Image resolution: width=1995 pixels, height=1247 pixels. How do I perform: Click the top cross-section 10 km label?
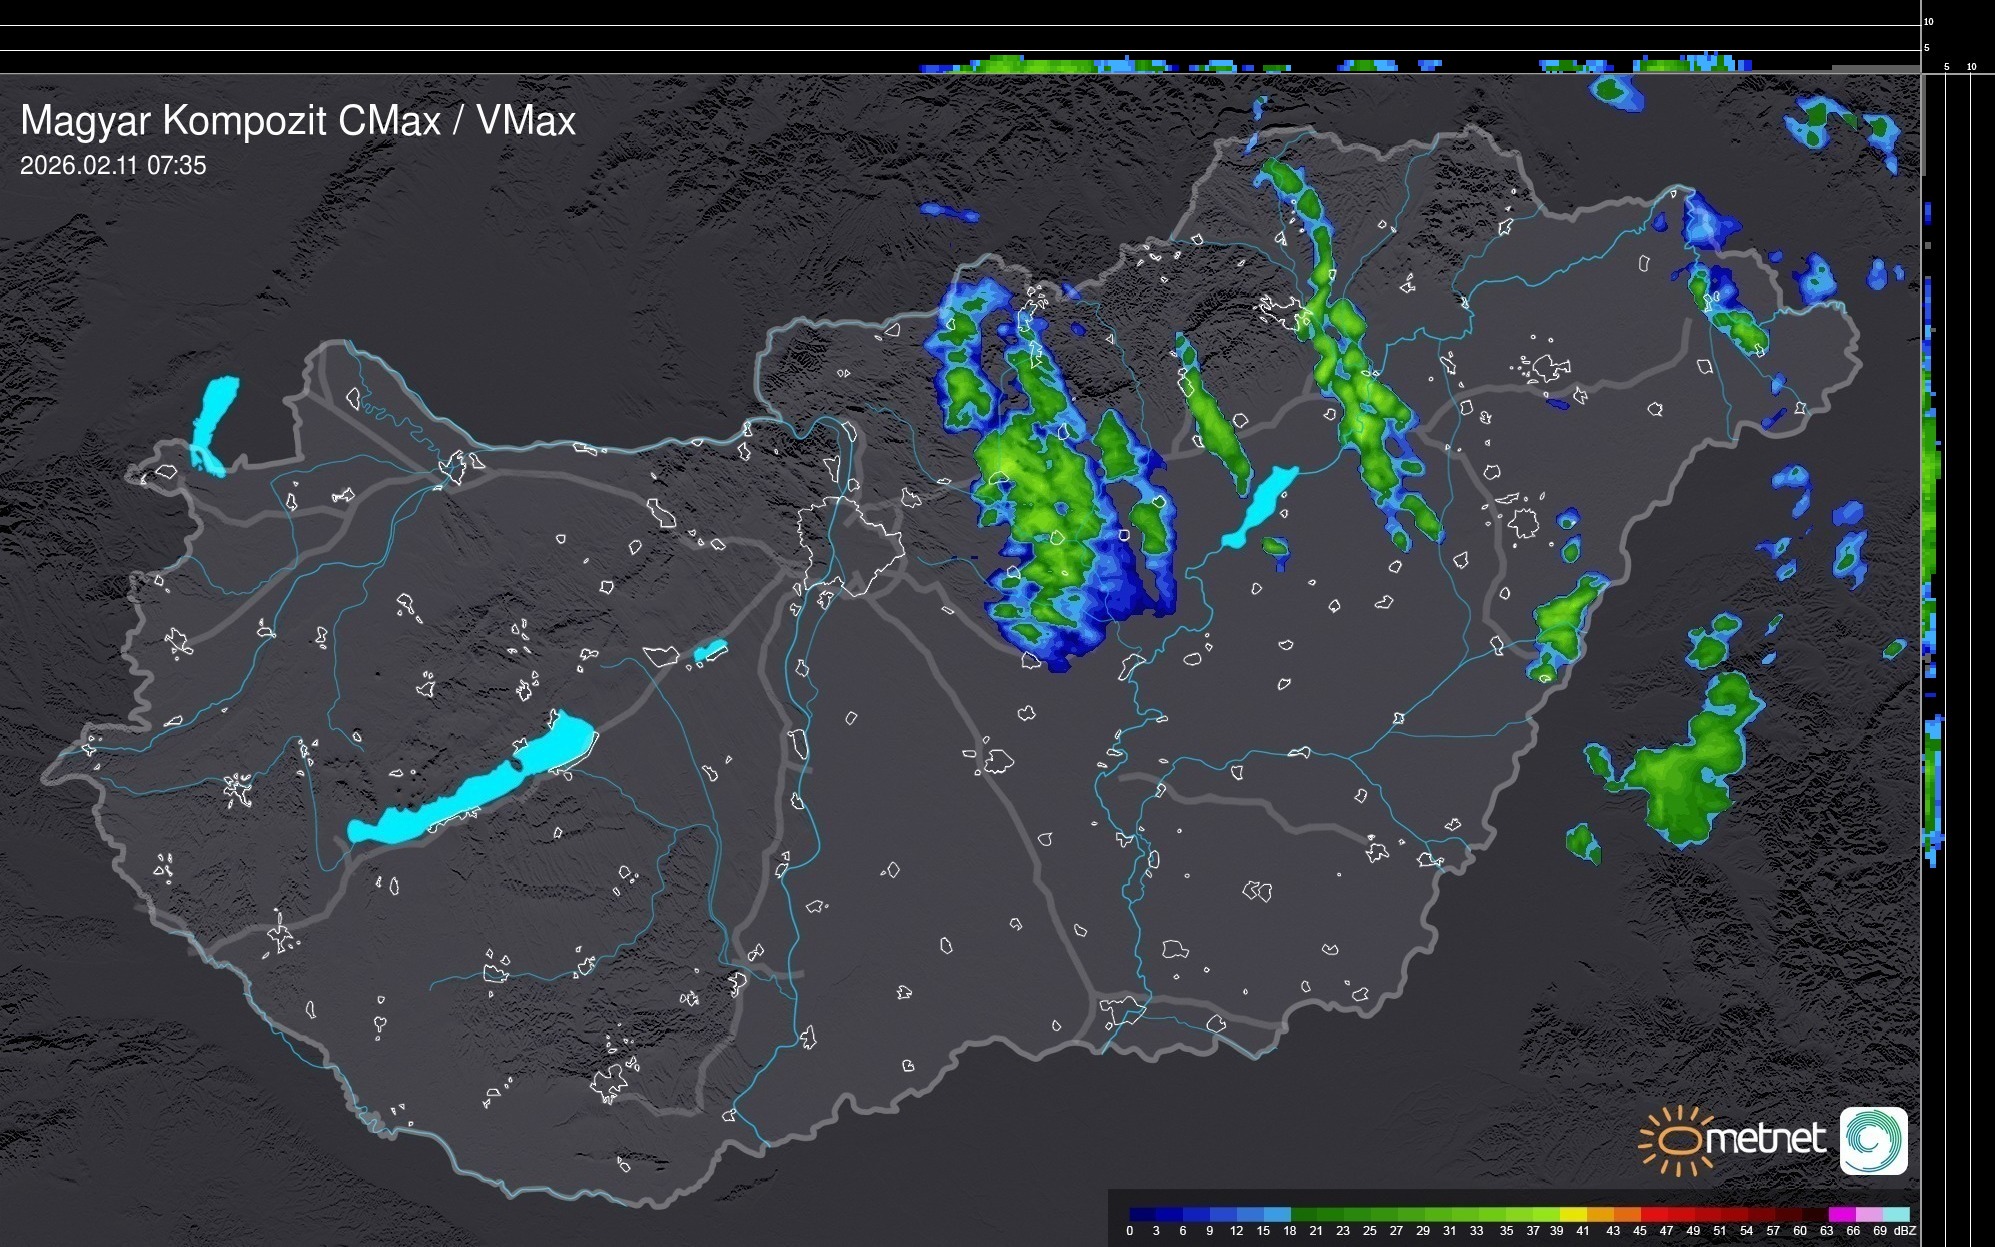tap(1929, 21)
